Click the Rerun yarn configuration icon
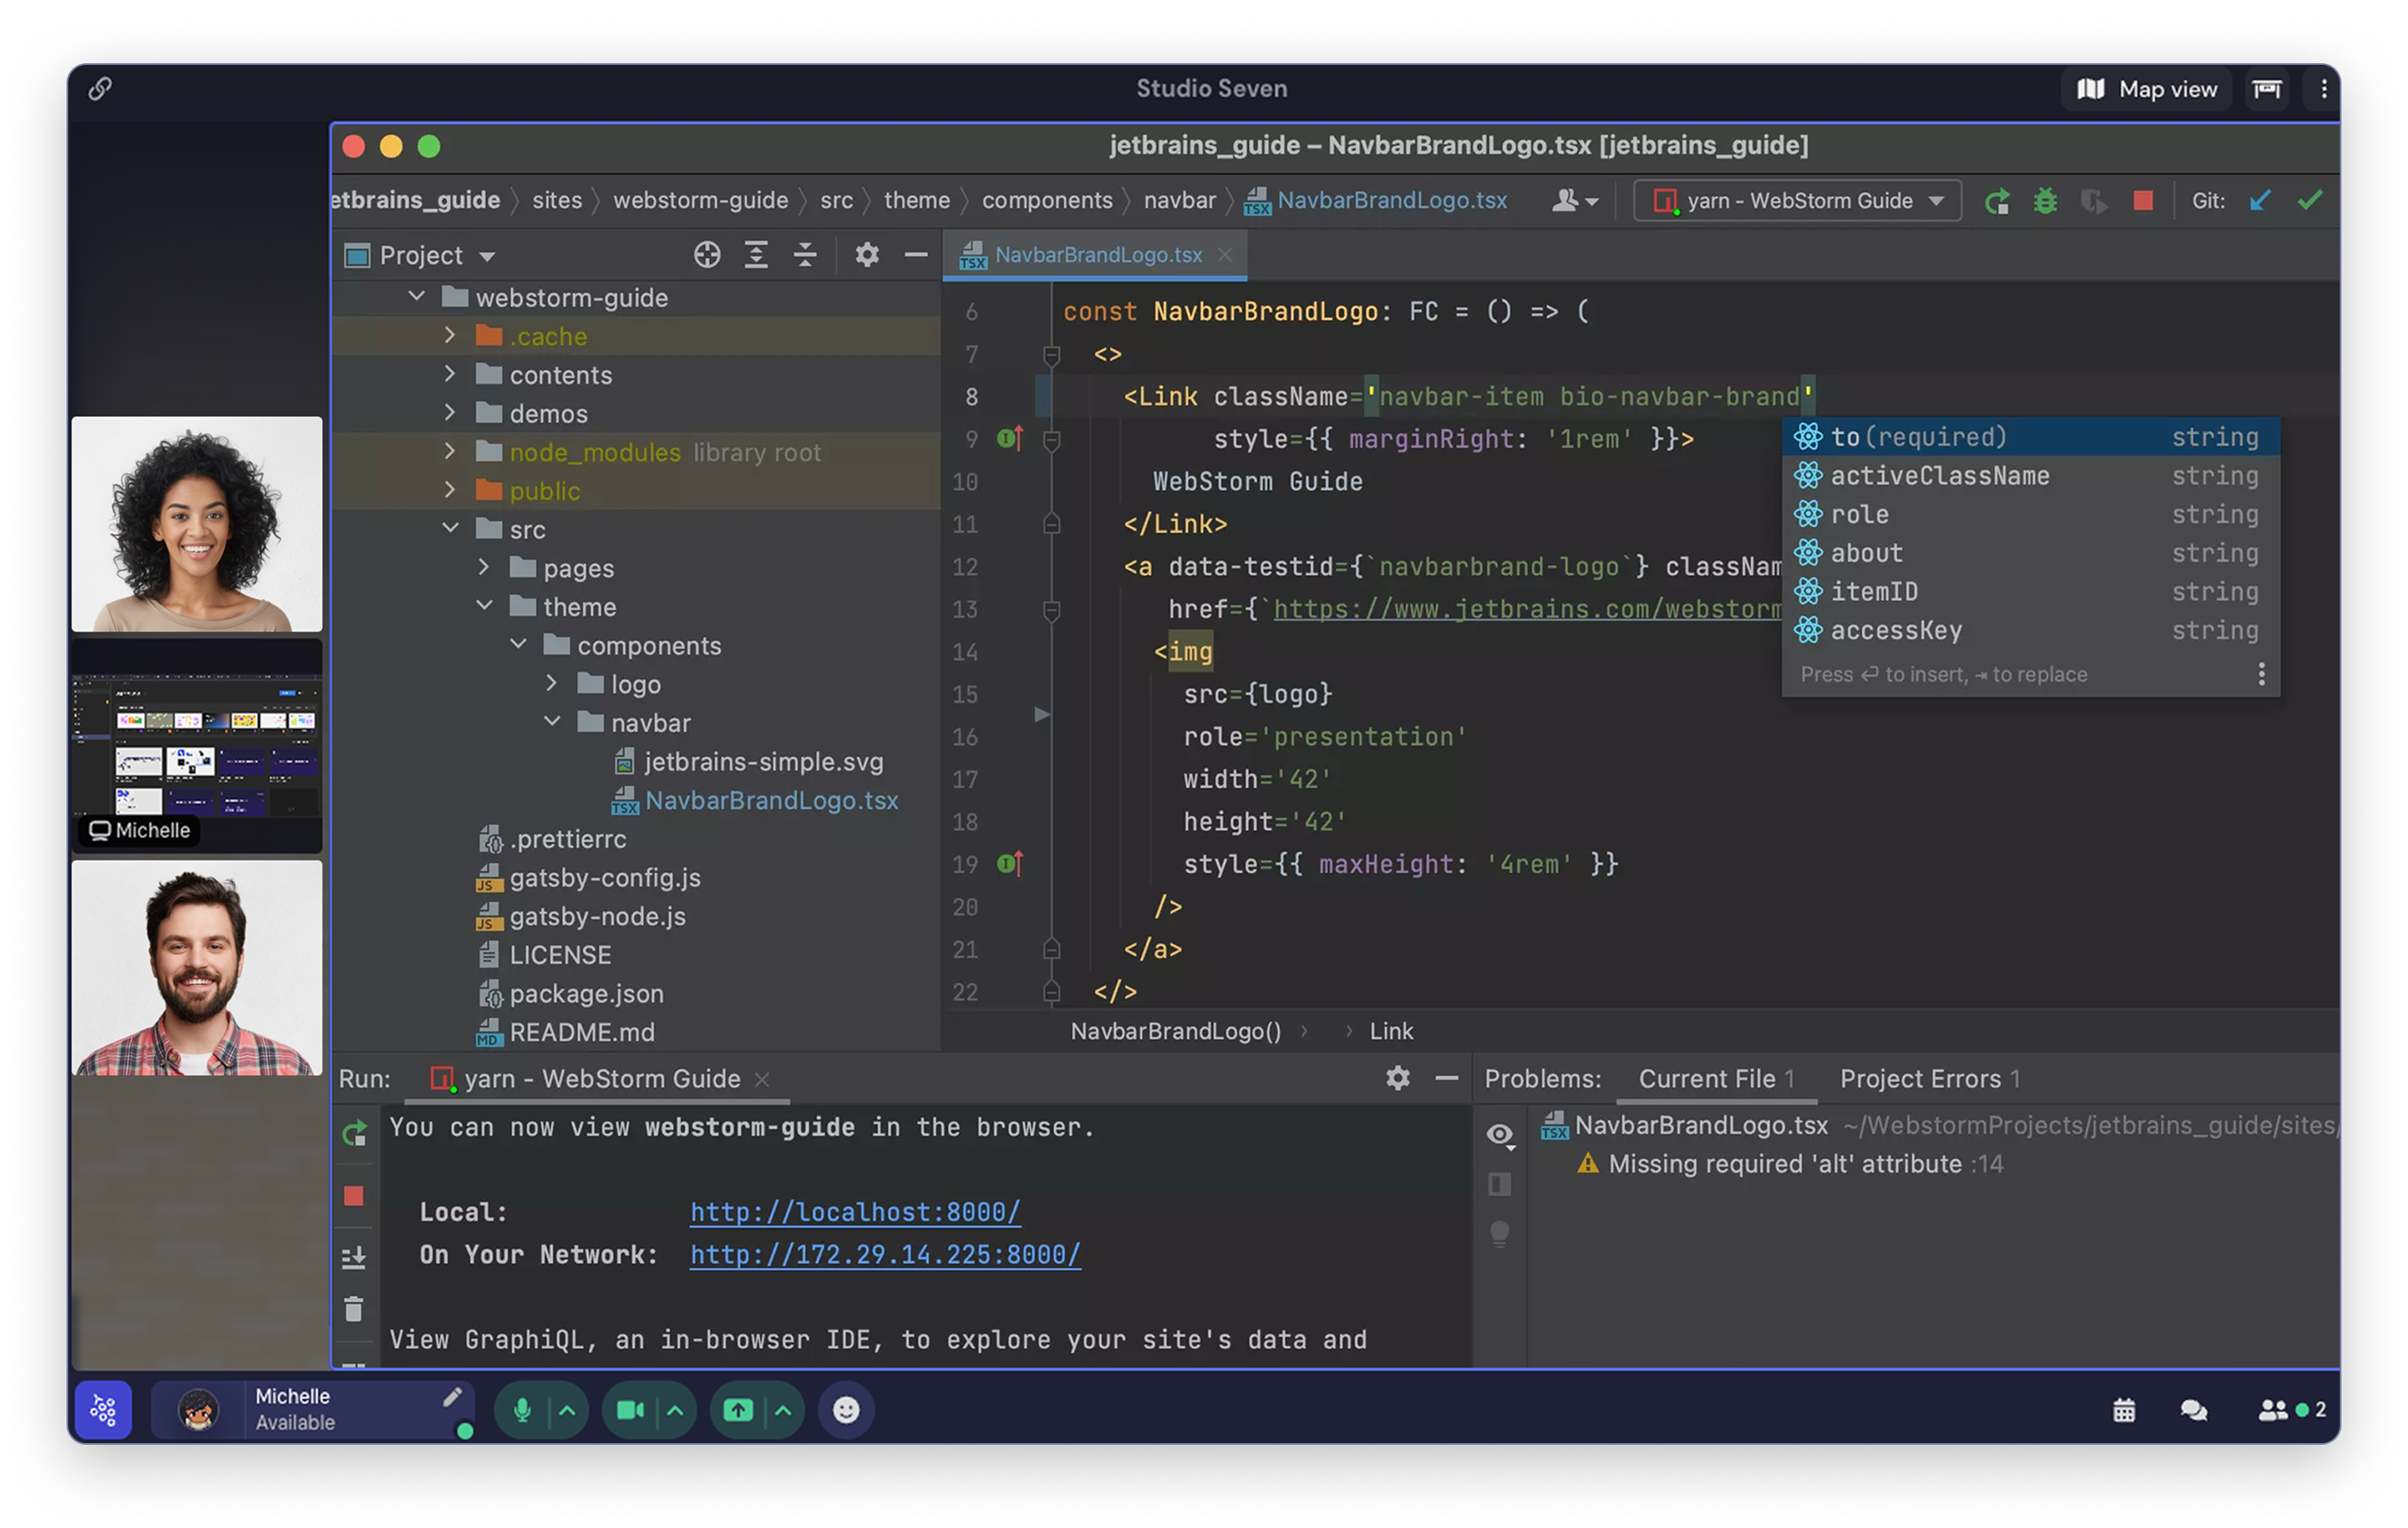The width and height of the screenshot is (2408, 1528). pos(1997,201)
